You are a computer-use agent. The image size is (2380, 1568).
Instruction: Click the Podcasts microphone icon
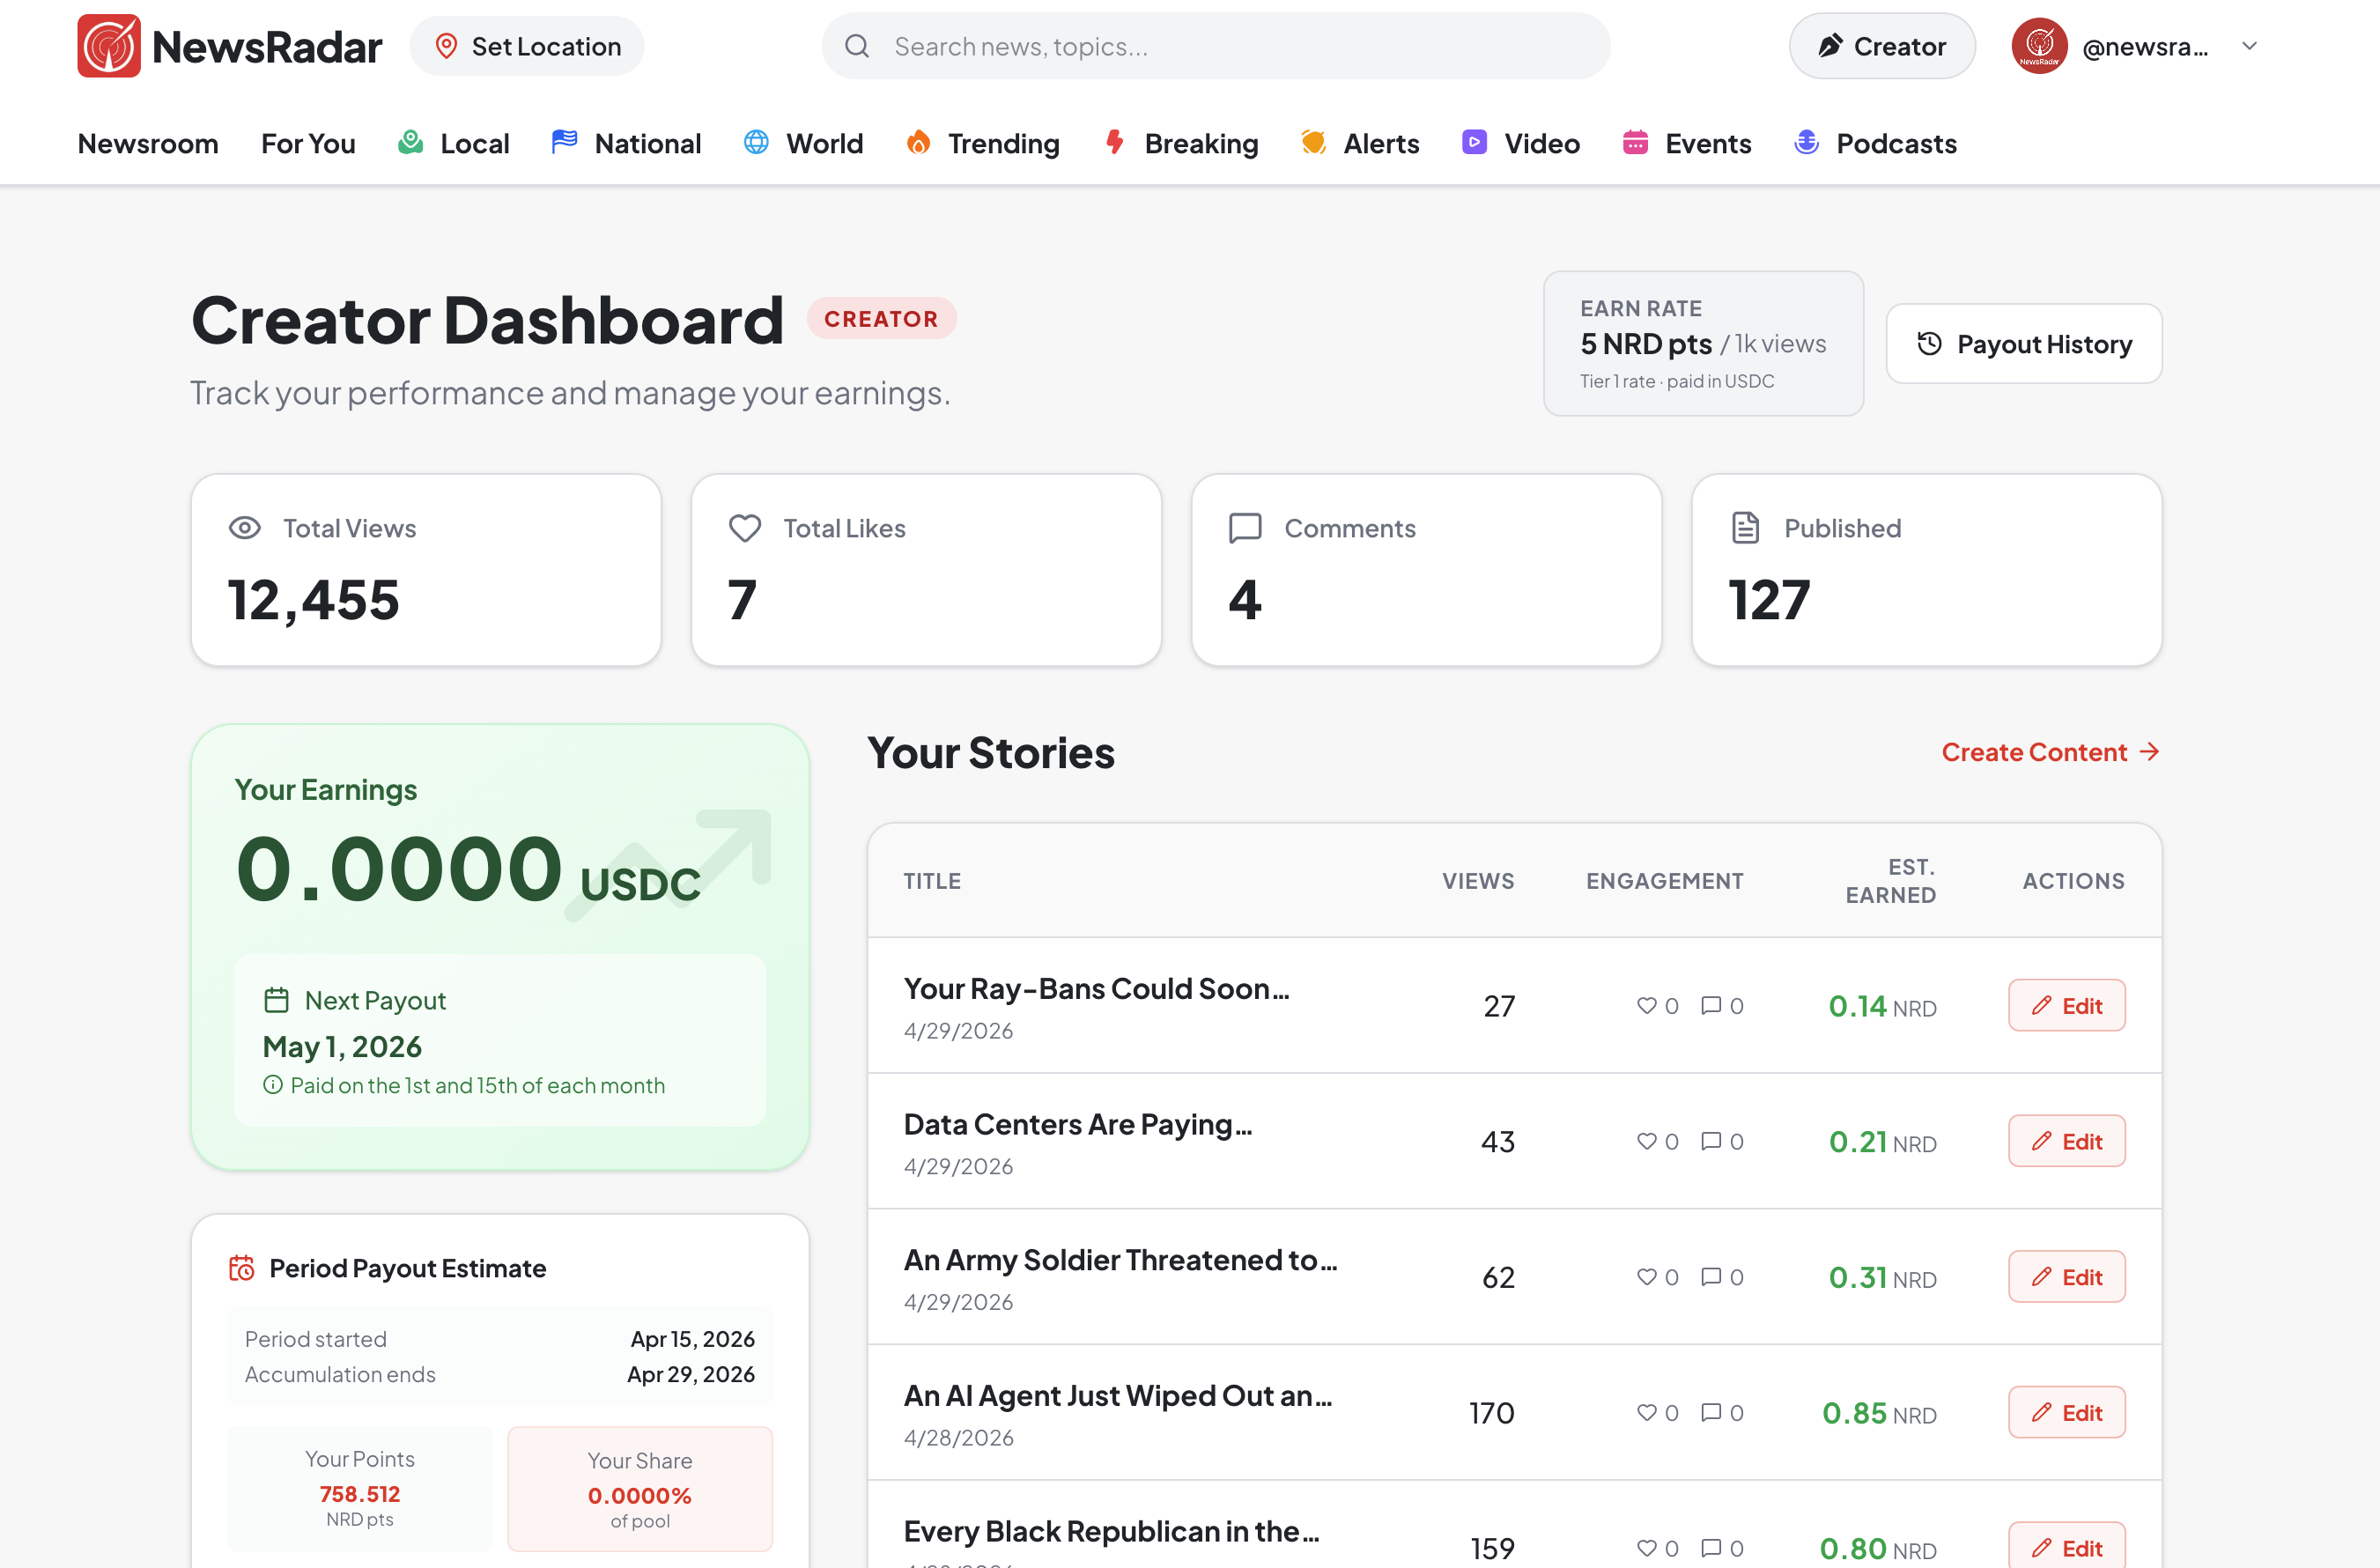click(x=1806, y=142)
